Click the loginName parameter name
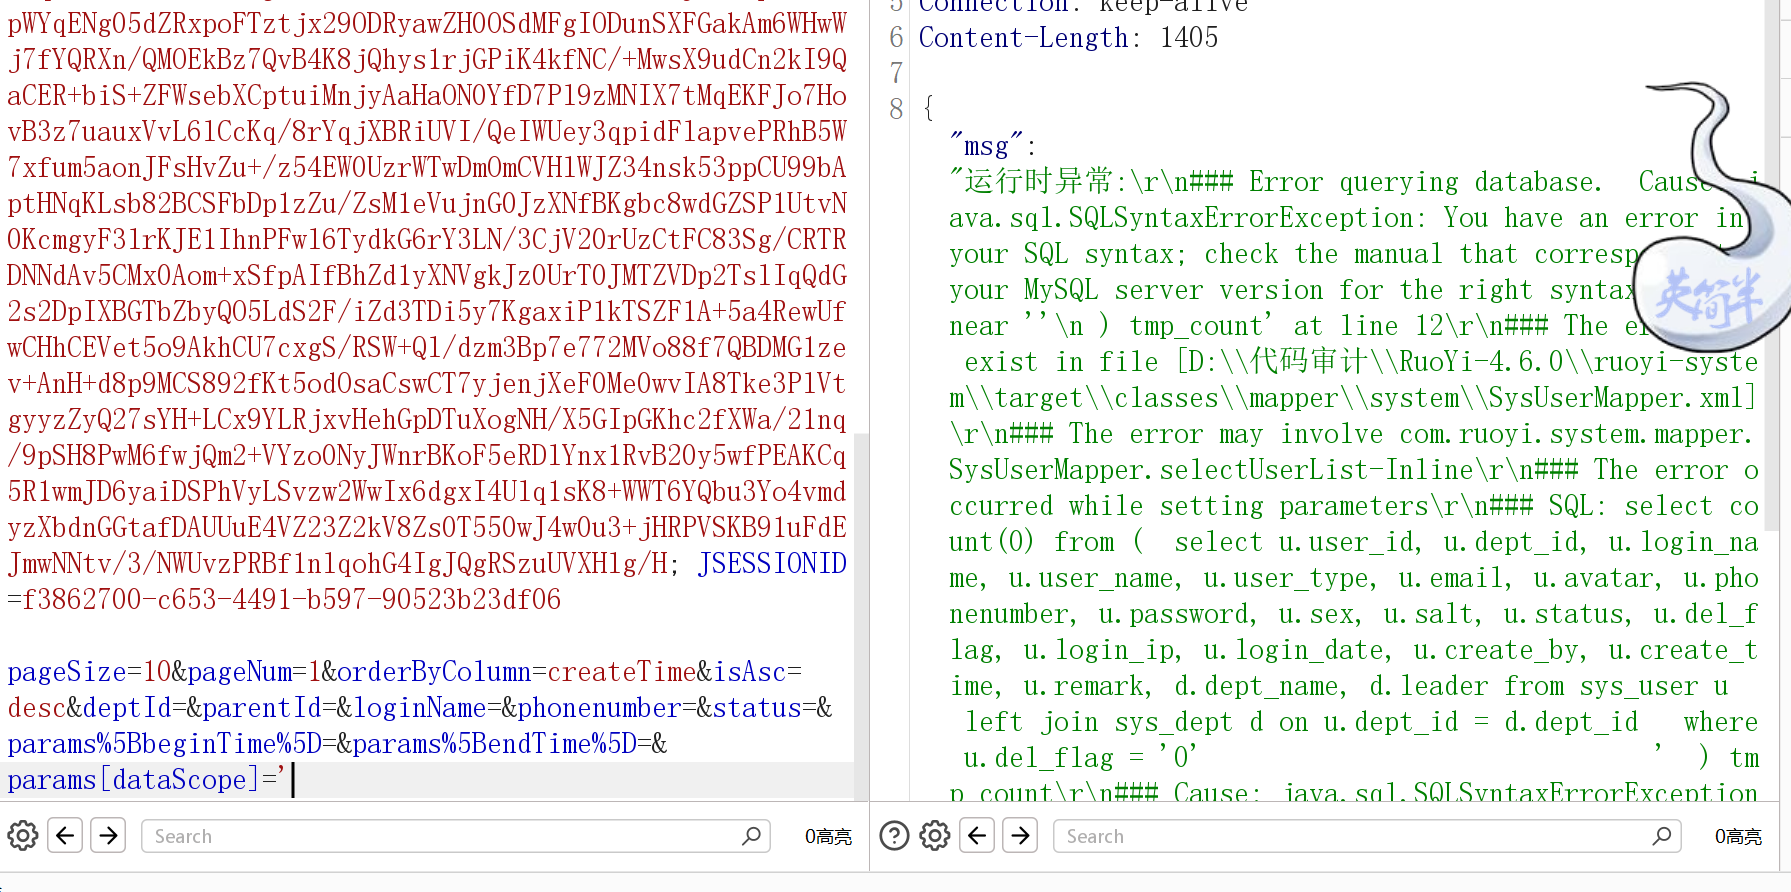The width and height of the screenshot is (1791, 892). (x=420, y=708)
